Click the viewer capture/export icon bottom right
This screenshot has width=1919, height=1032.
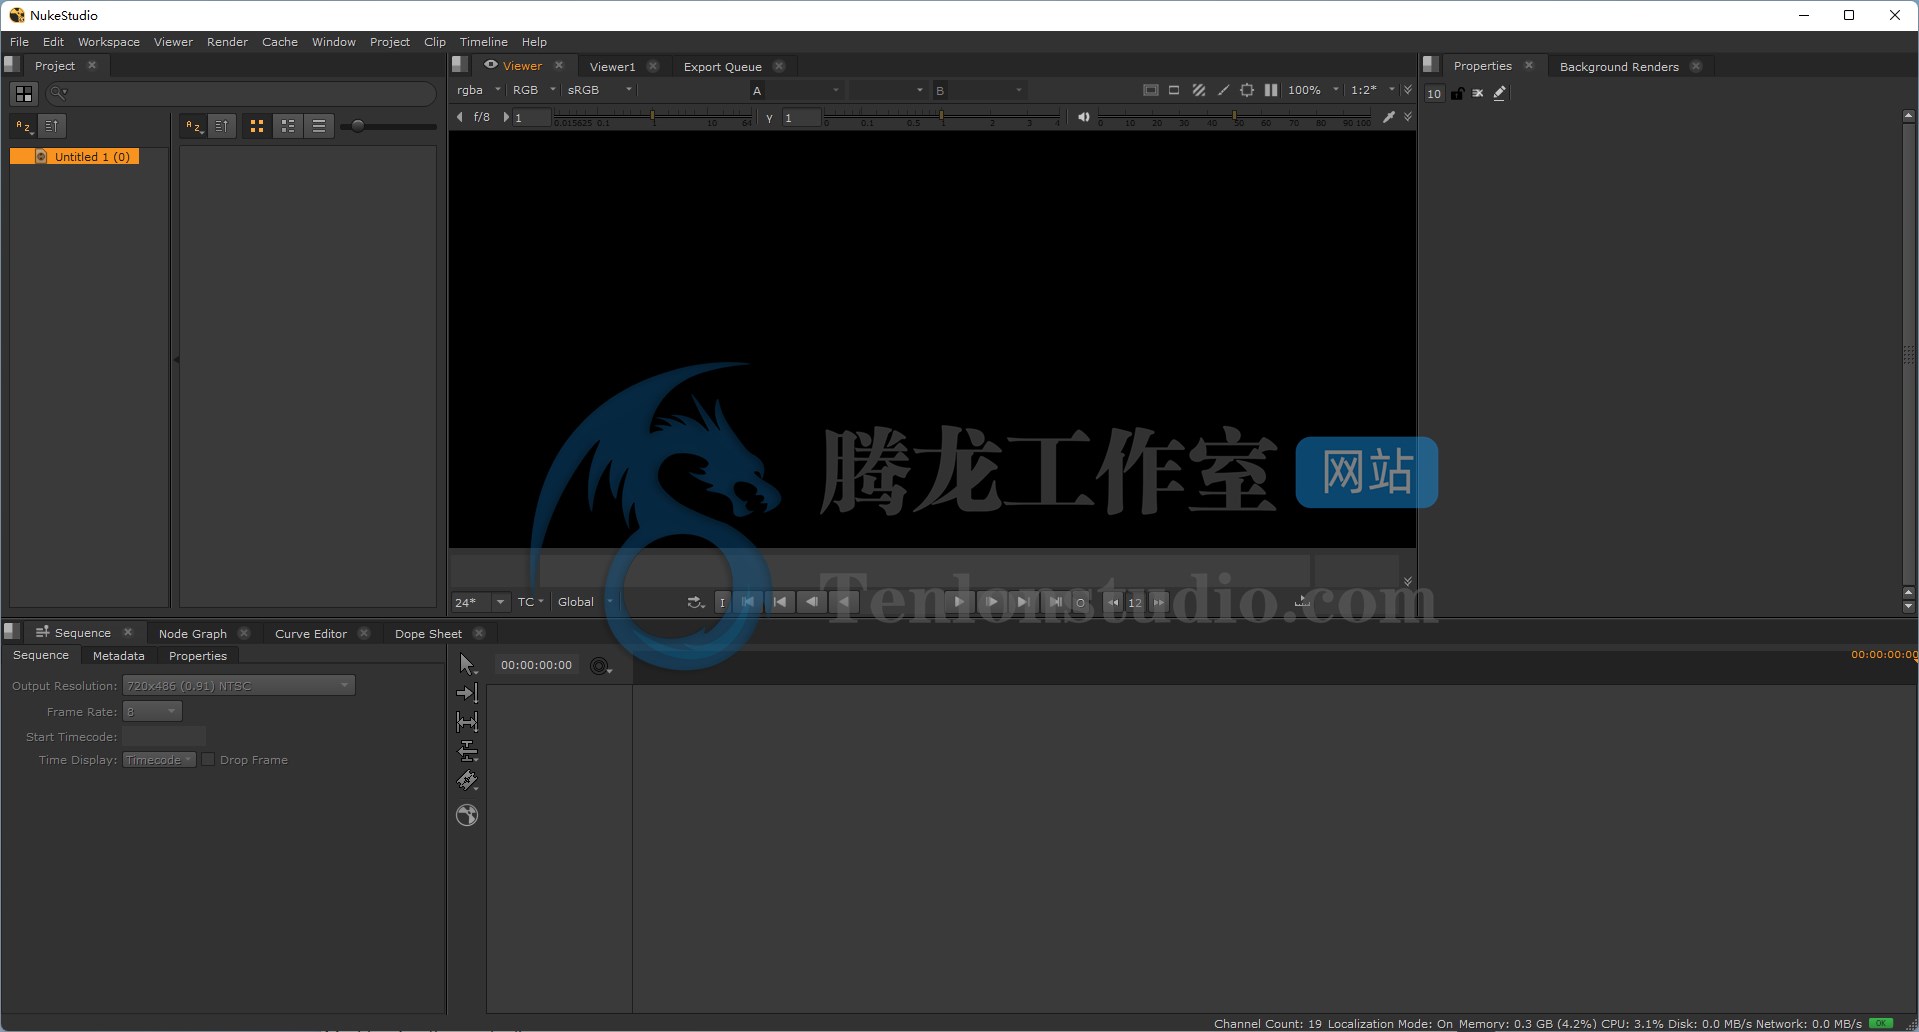tap(1302, 601)
